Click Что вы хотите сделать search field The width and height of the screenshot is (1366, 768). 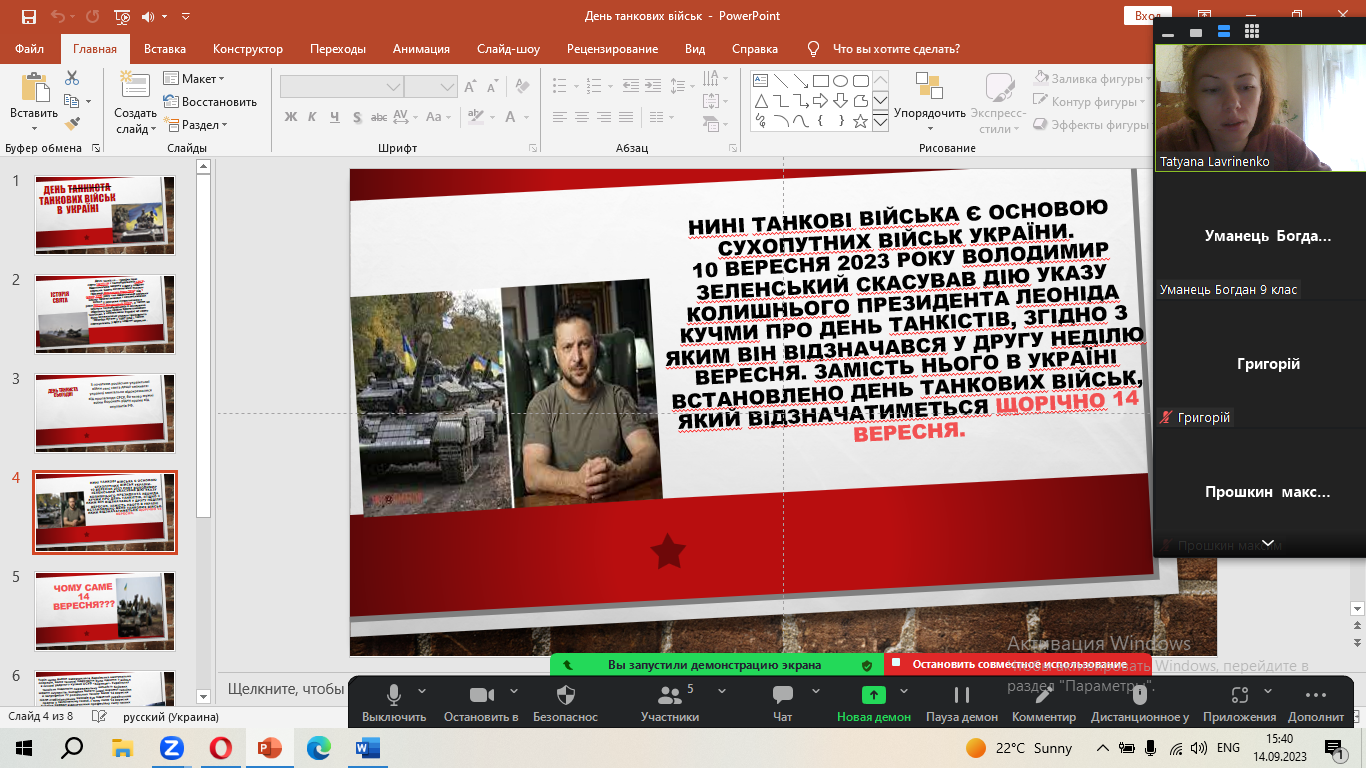click(896, 49)
